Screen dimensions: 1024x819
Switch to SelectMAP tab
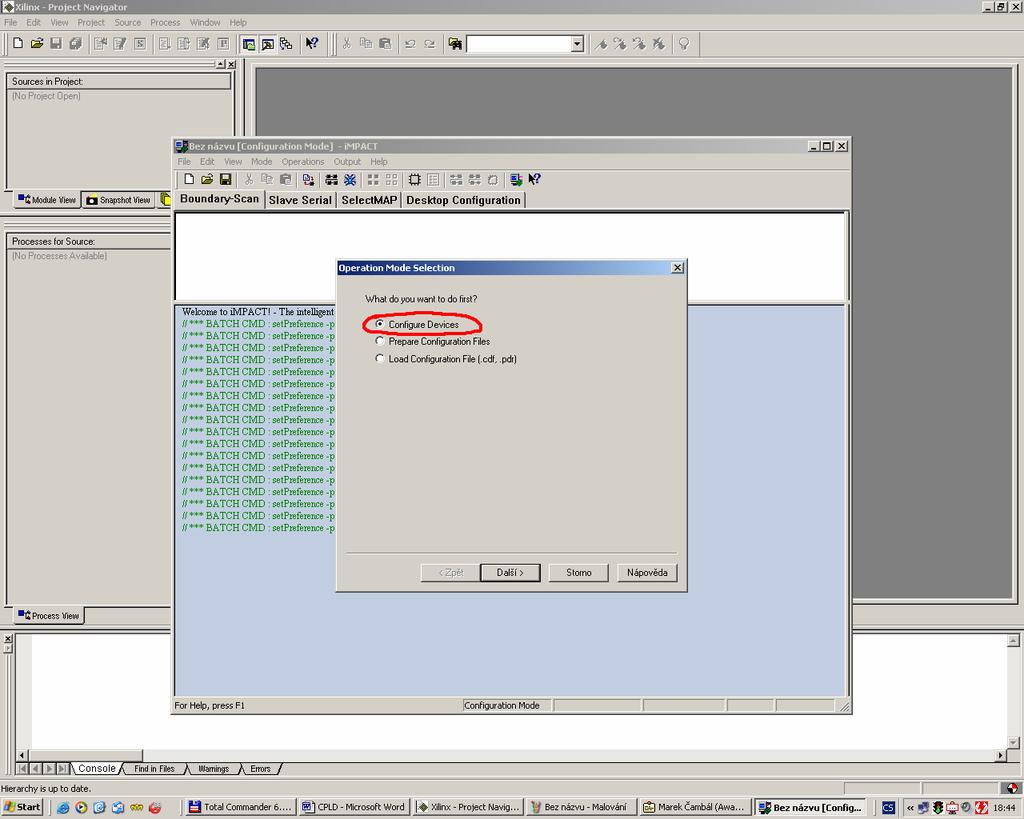[x=369, y=200]
